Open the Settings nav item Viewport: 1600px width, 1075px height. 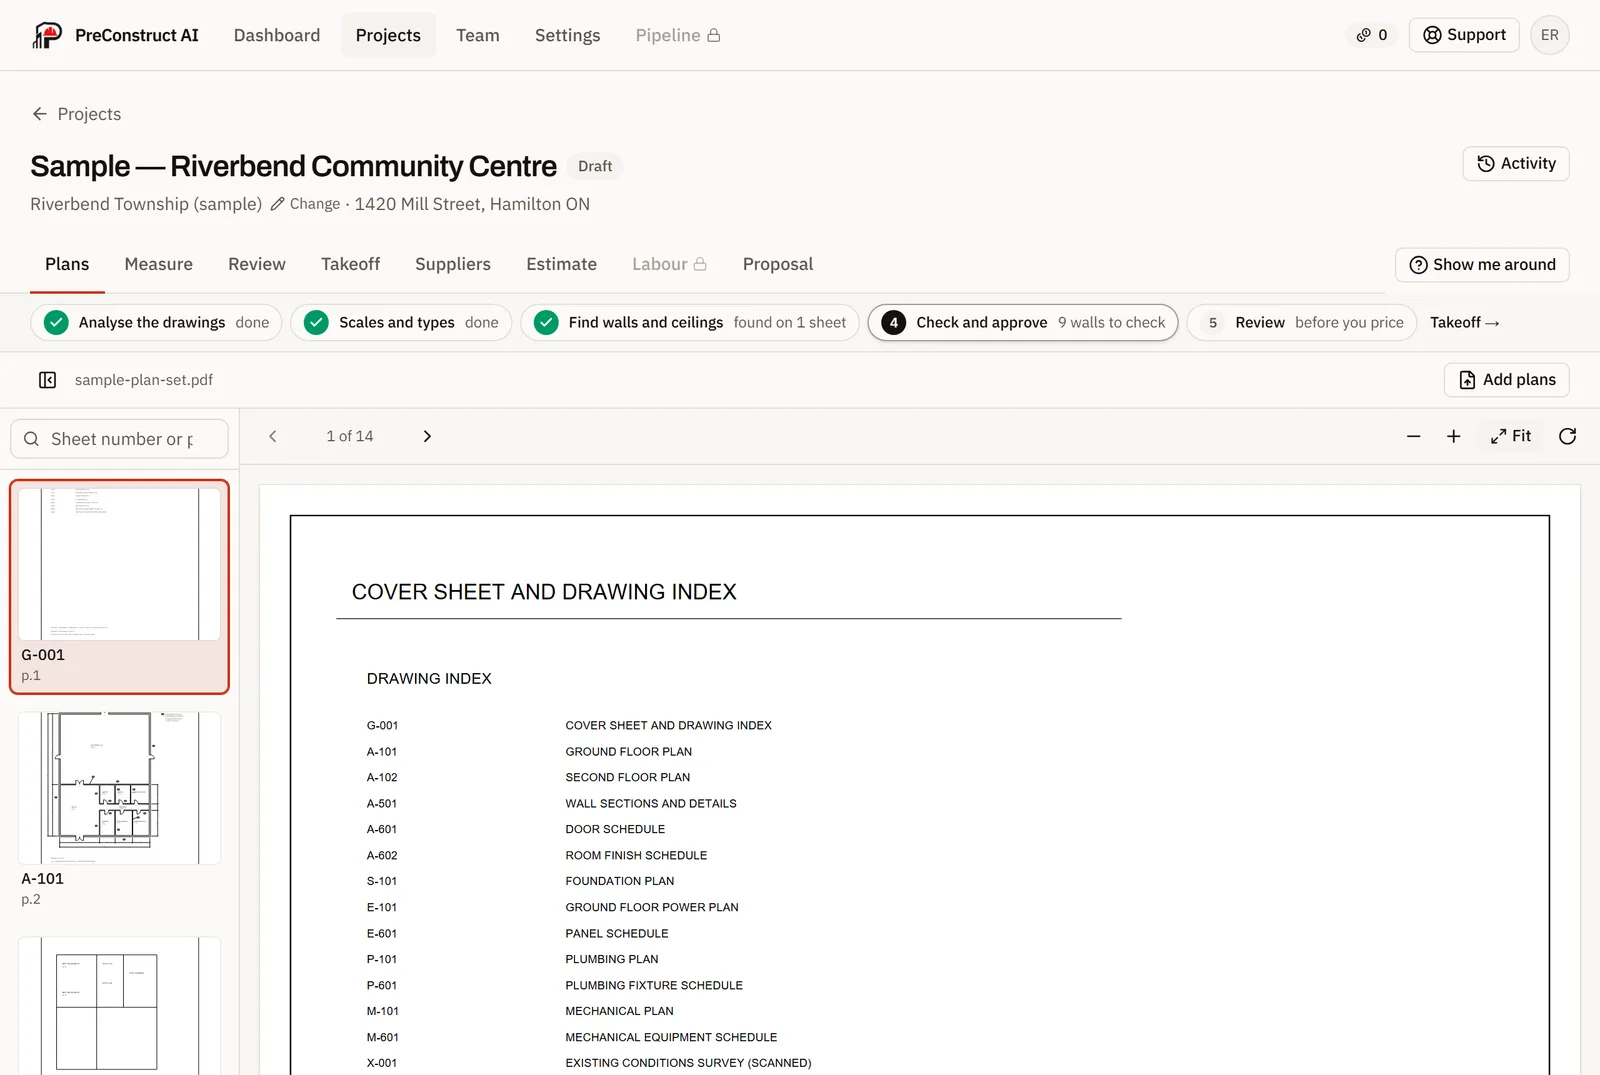567,35
